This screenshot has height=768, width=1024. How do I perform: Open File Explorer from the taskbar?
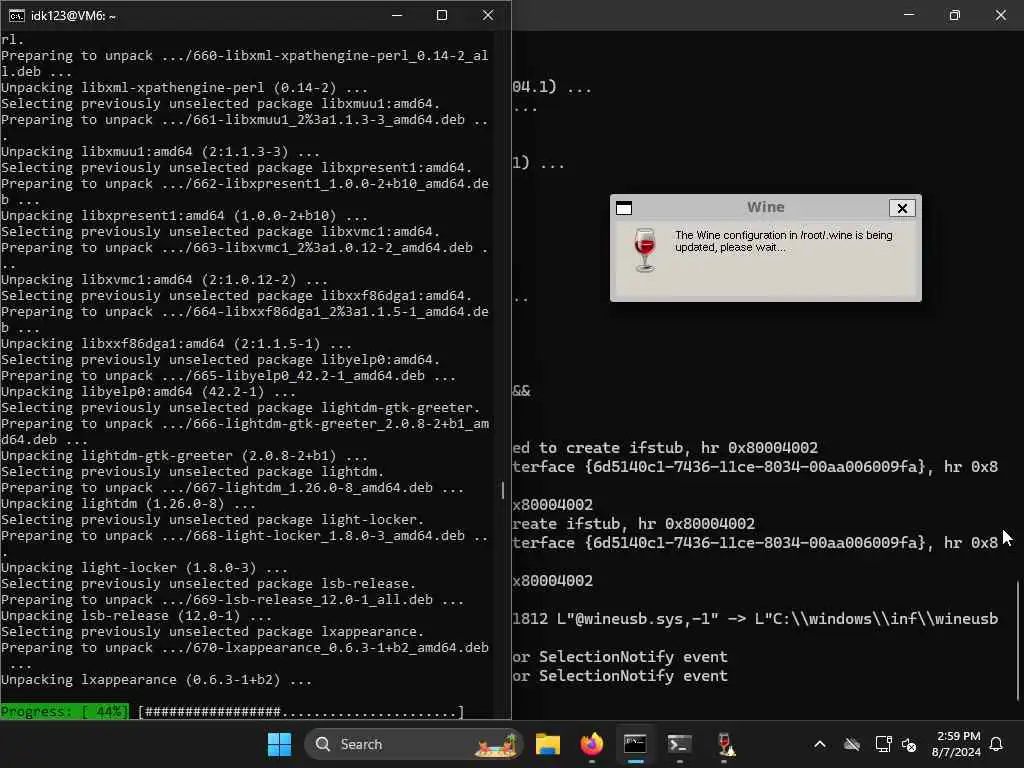(548, 744)
